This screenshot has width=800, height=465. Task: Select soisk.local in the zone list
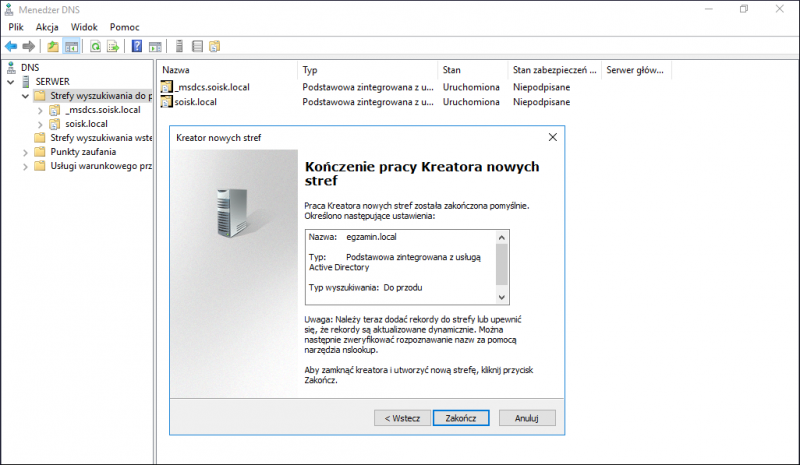pos(196,102)
